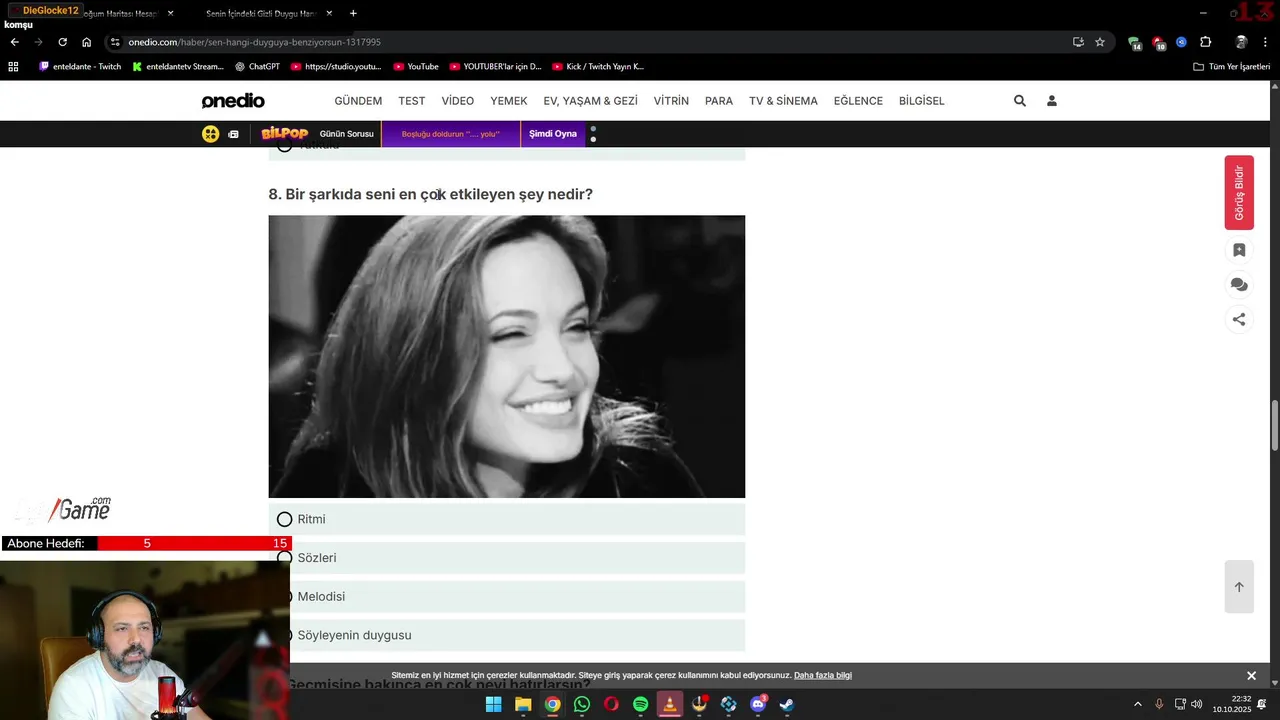Open WhatsApp from the taskbar

(582, 704)
